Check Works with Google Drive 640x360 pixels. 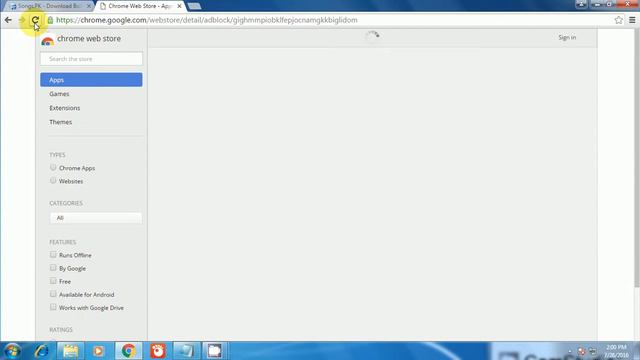tap(53, 307)
